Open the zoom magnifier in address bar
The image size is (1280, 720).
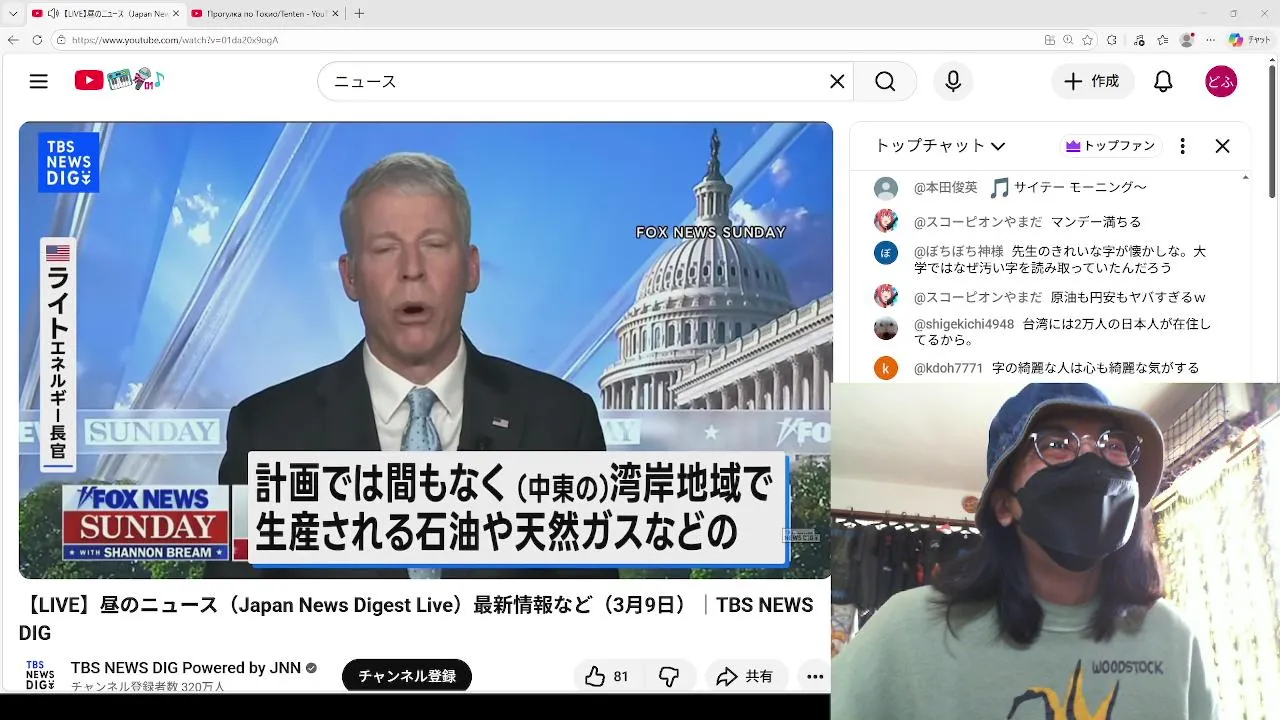pos(1068,40)
